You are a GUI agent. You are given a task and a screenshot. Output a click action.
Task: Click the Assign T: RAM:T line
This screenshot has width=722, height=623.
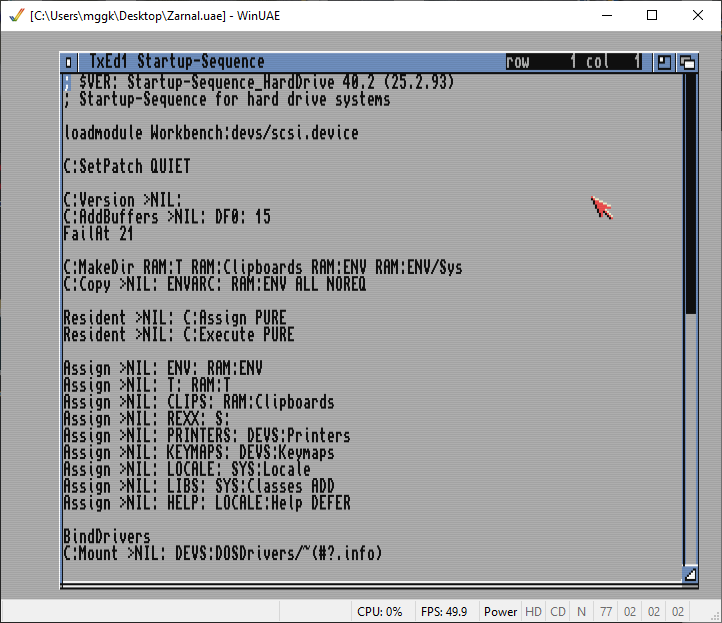click(147, 385)
